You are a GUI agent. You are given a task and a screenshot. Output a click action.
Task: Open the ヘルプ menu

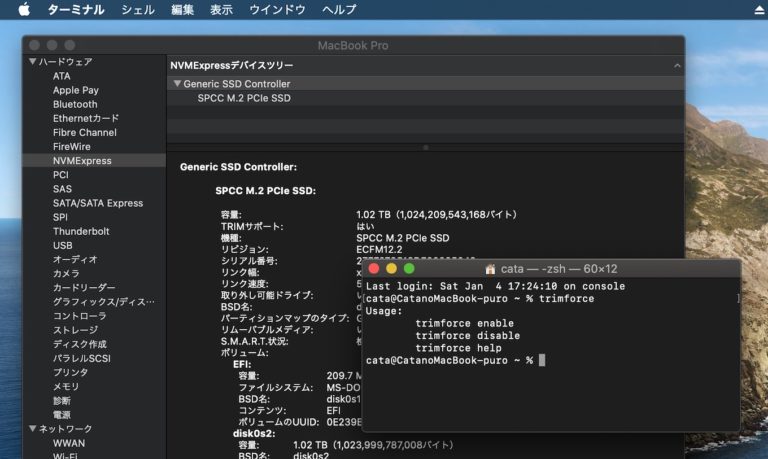(339, 10)
